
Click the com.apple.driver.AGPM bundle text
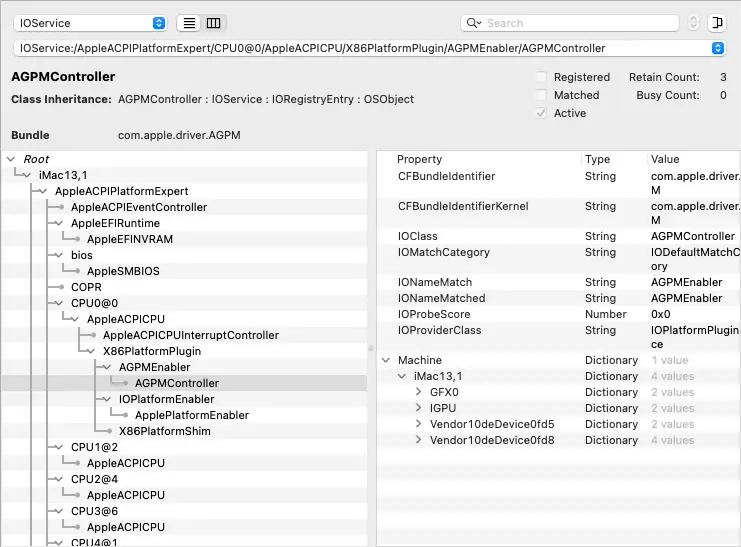(179, 135)
